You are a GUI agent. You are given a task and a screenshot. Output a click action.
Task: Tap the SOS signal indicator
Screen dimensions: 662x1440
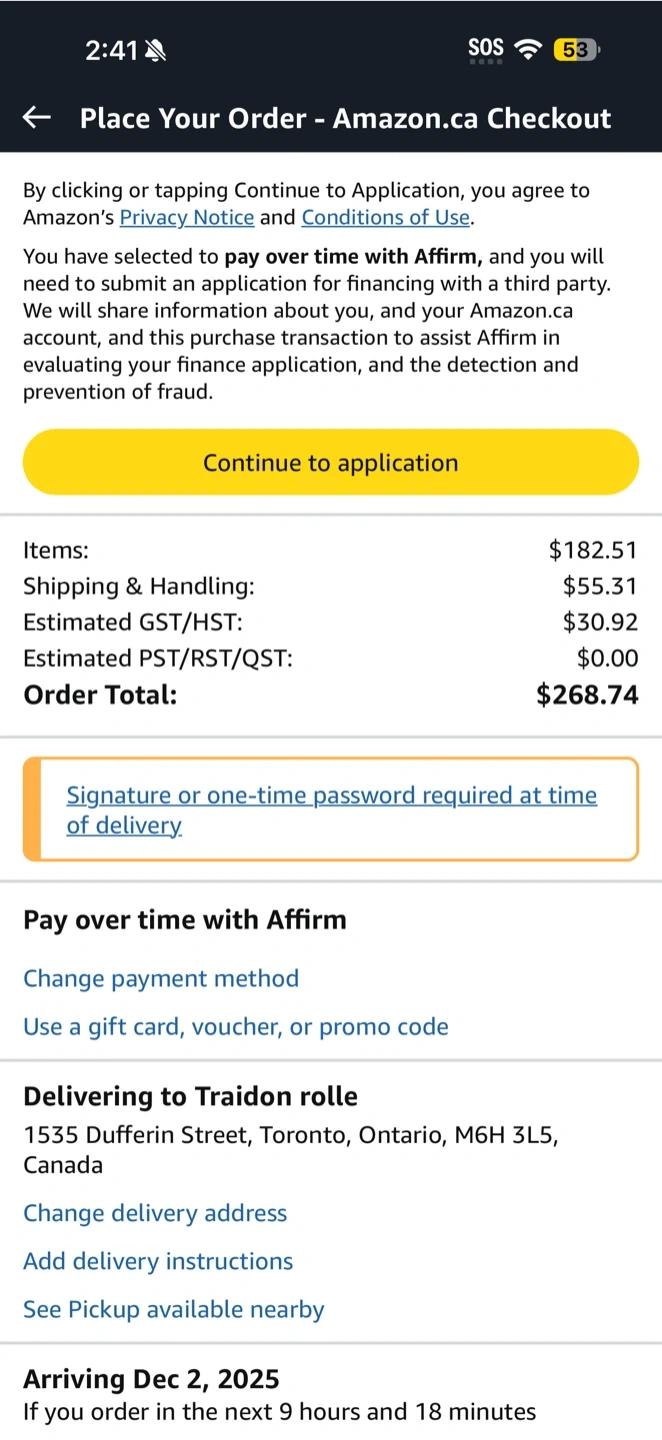(x=486, y=49)
